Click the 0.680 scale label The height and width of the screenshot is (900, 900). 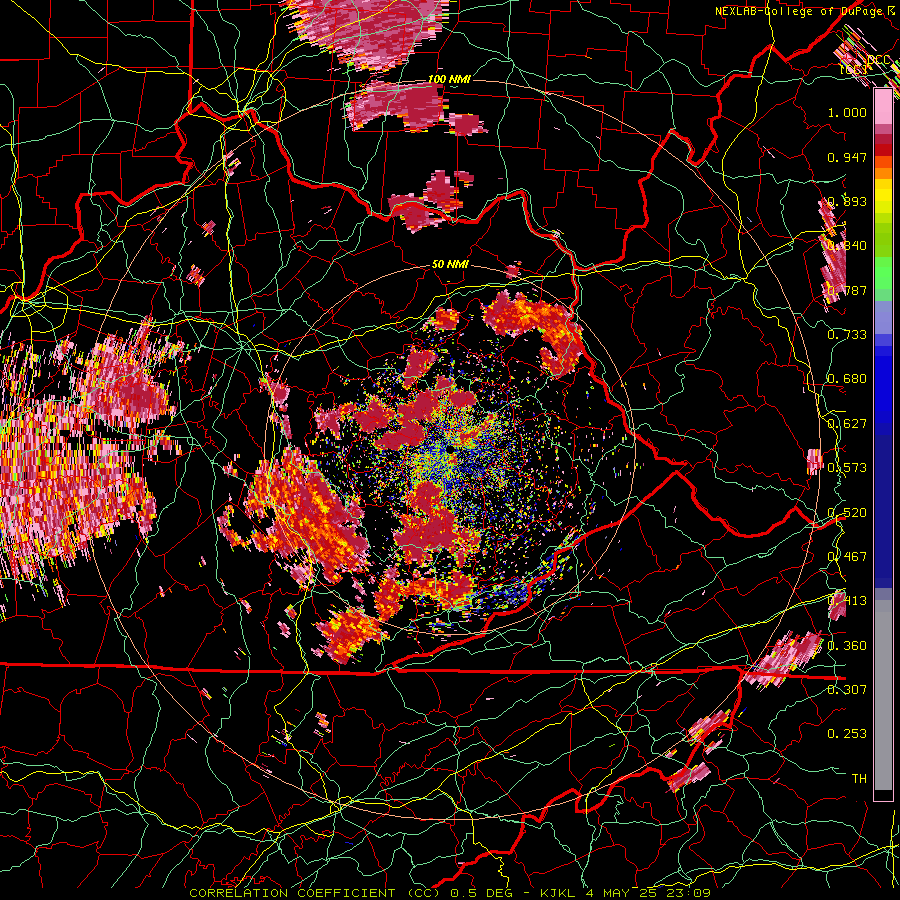coord(847,379)
